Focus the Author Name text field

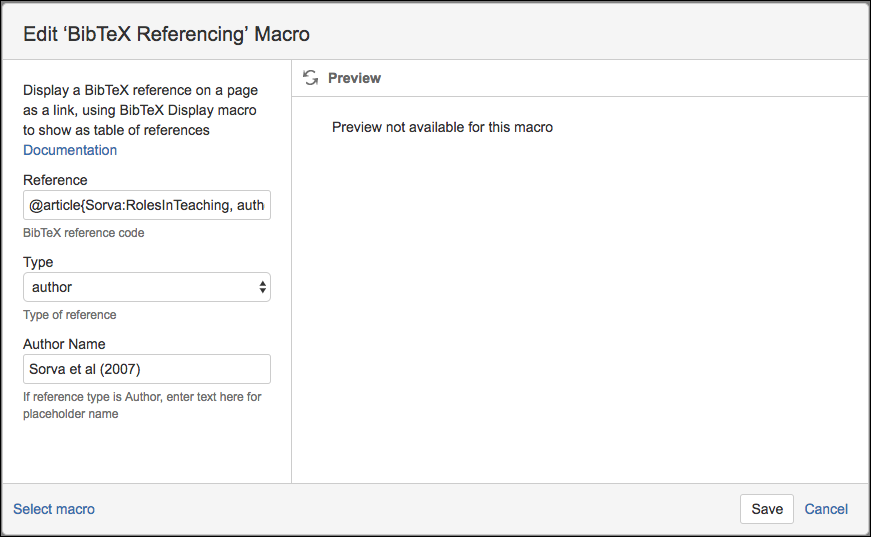(x=147, y=369)
